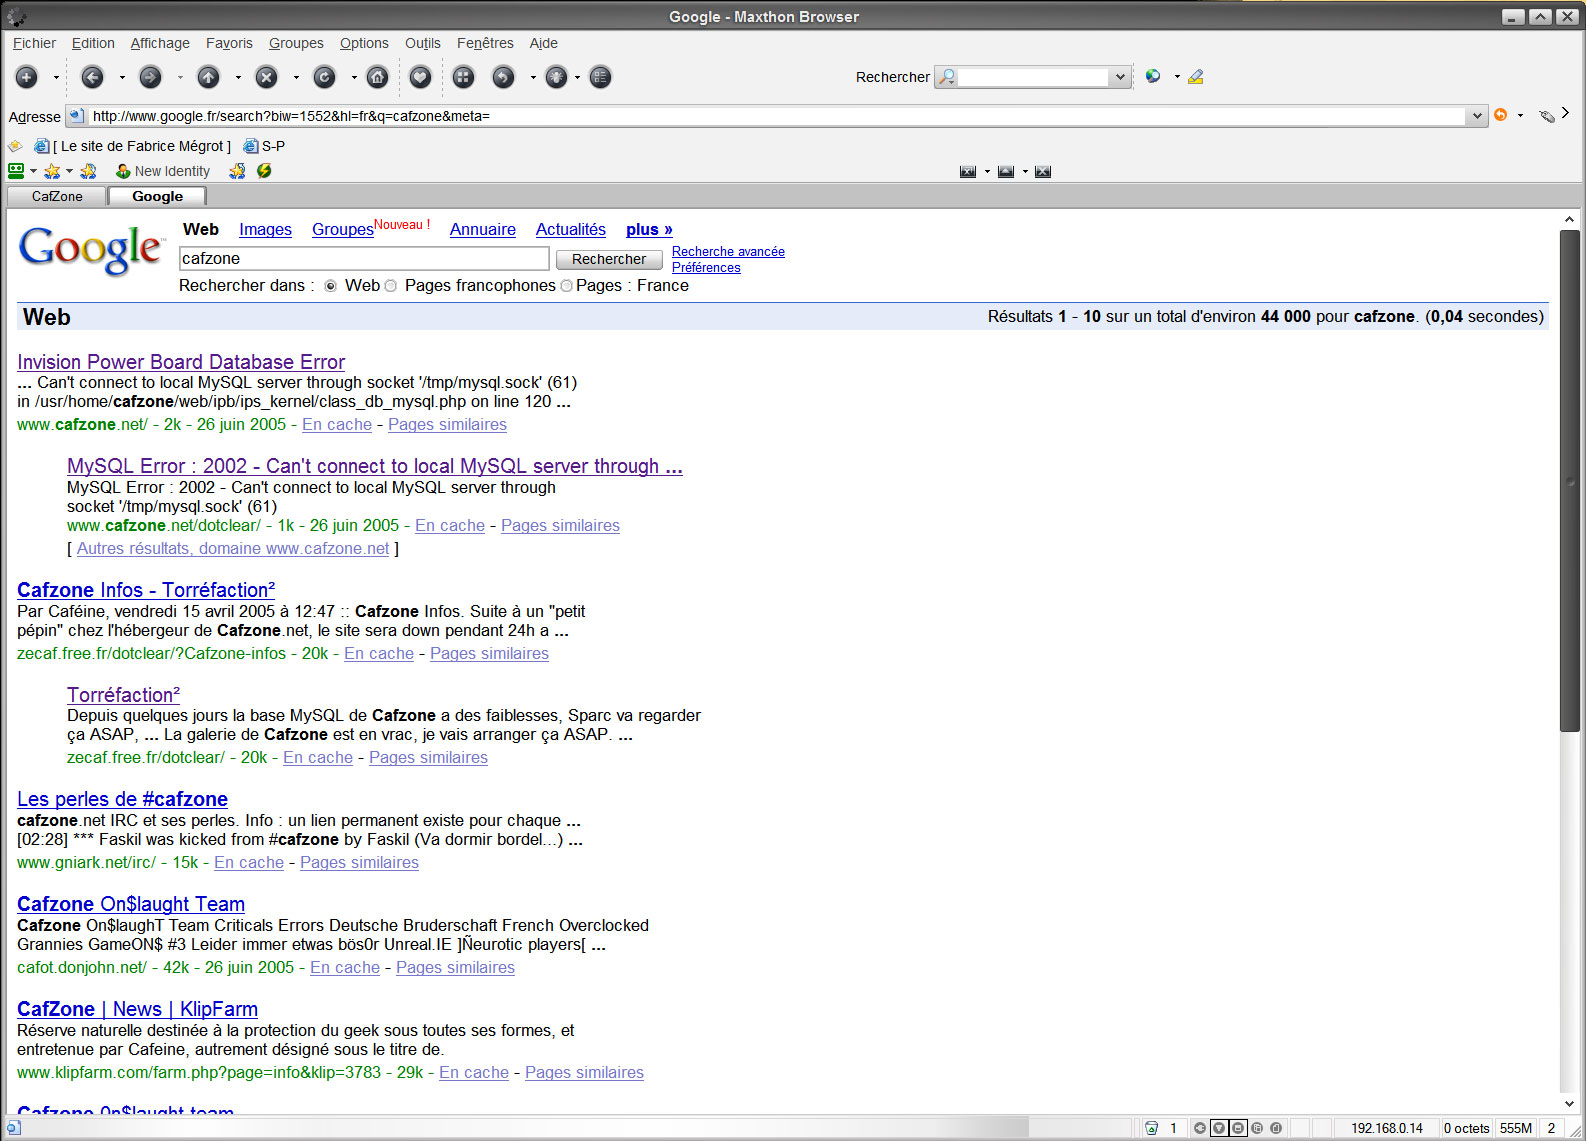1586x1141 pixels.
Task: Select the Web radio button
Action: pos(331,286)
